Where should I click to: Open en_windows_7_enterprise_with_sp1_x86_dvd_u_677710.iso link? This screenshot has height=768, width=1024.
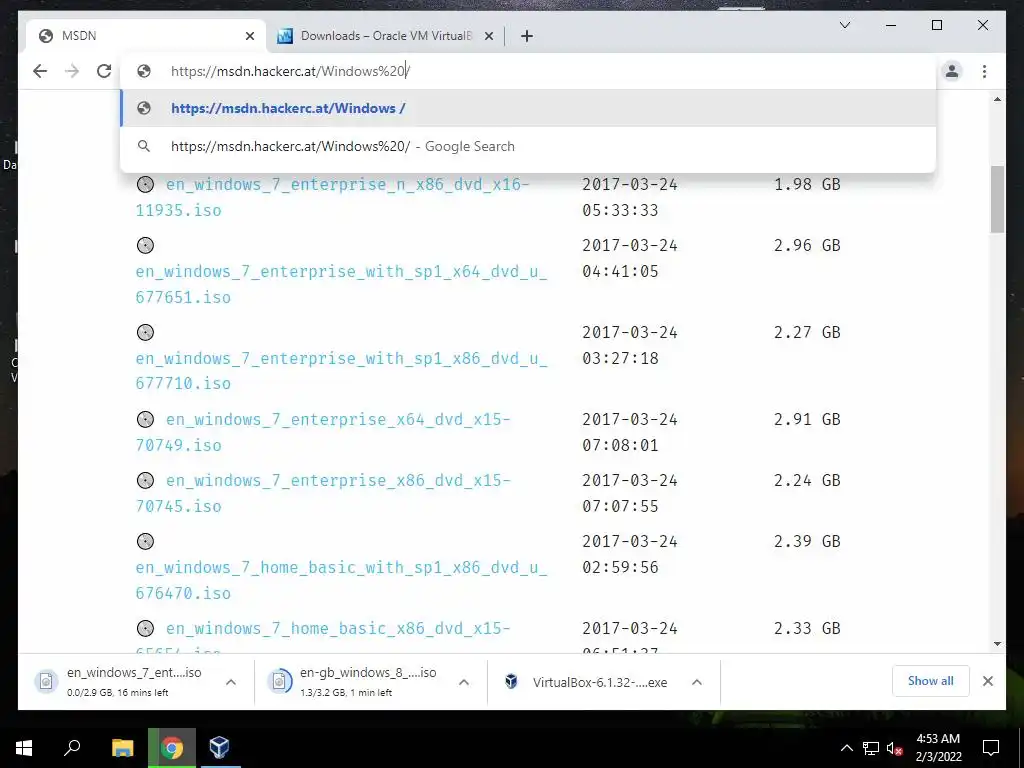(x=342, y=371)
